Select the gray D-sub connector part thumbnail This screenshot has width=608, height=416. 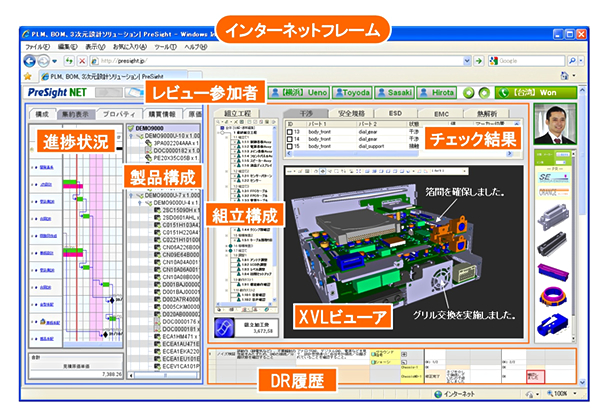click(x=553, y=215)
